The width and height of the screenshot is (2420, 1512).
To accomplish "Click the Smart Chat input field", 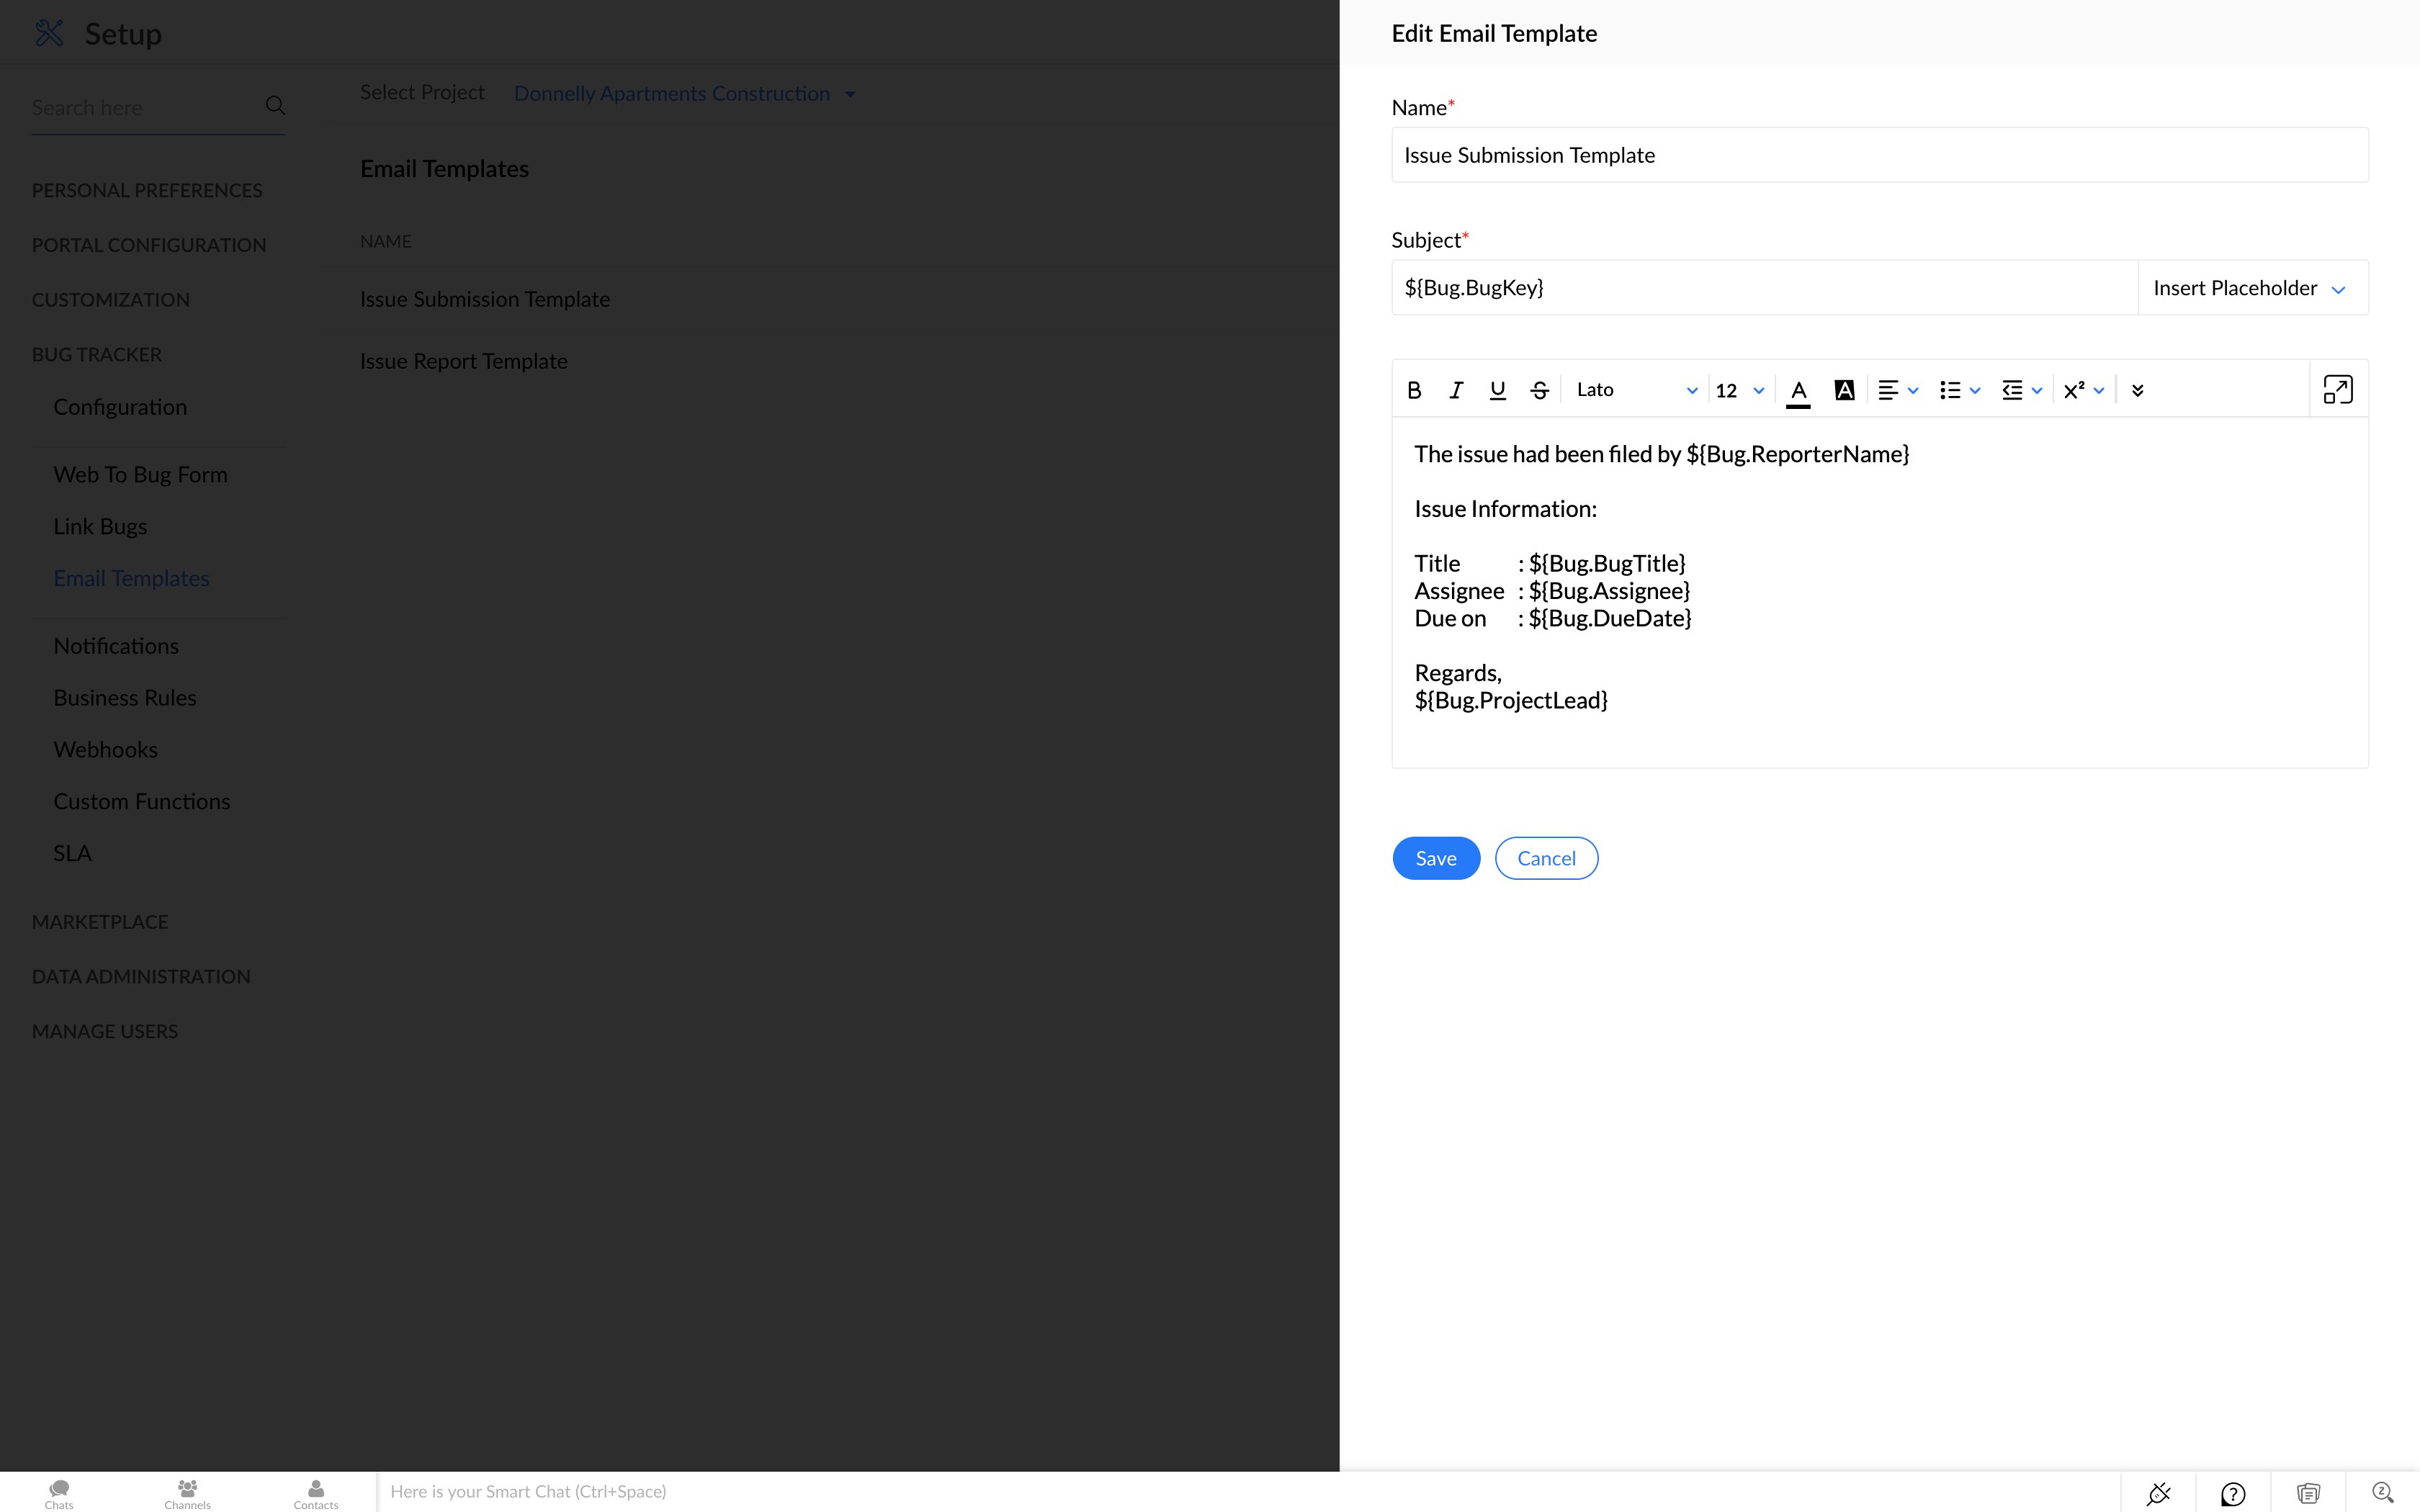I will (1248, 1492).
